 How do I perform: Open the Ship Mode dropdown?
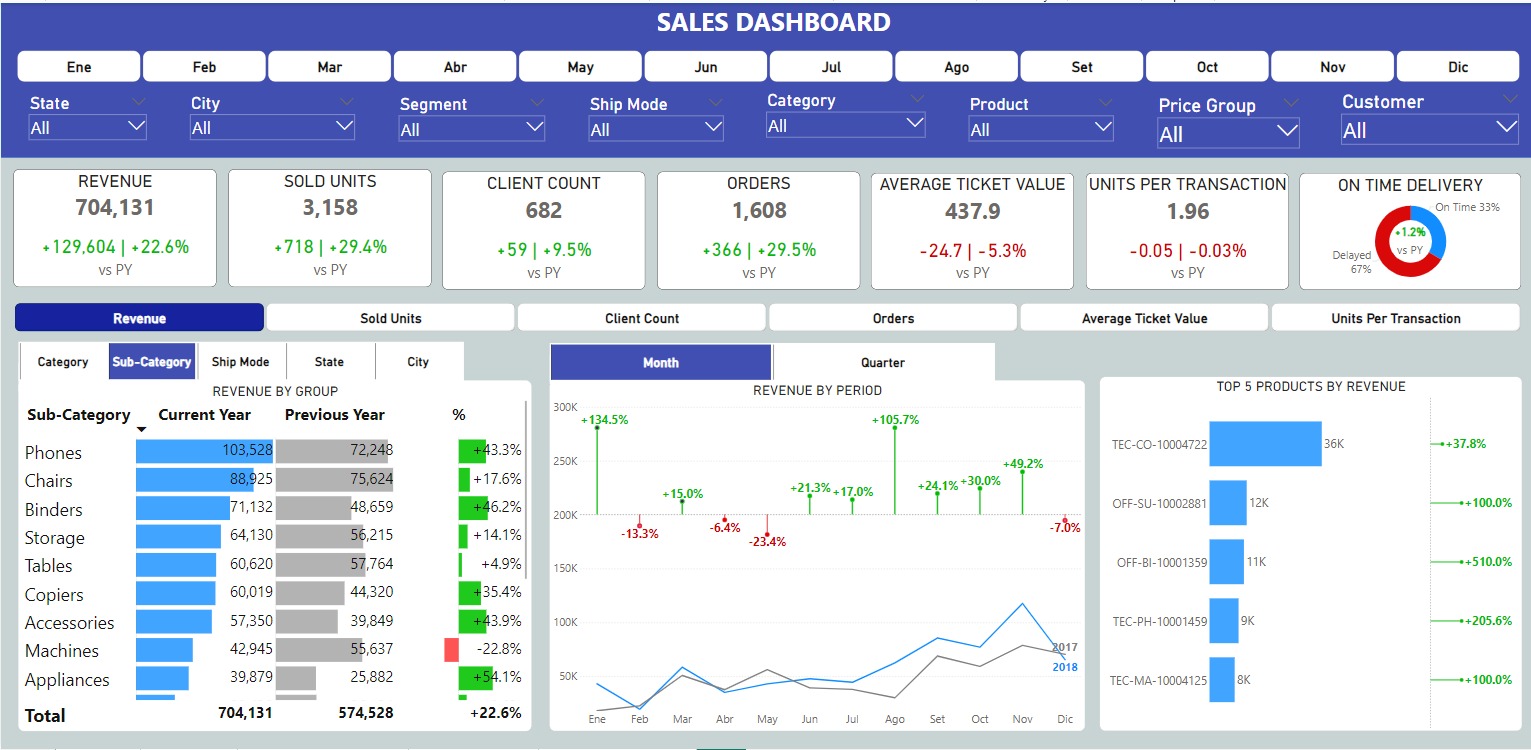656,128
